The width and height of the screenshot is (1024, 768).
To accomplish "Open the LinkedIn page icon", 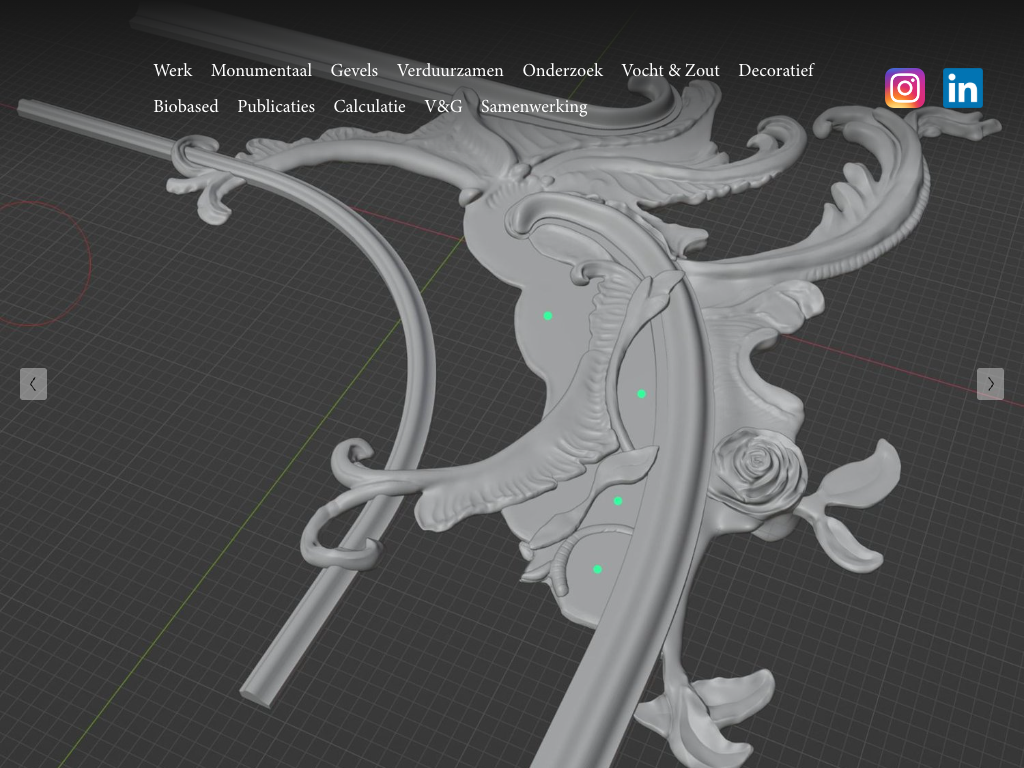I will click(x=962, y=88).
